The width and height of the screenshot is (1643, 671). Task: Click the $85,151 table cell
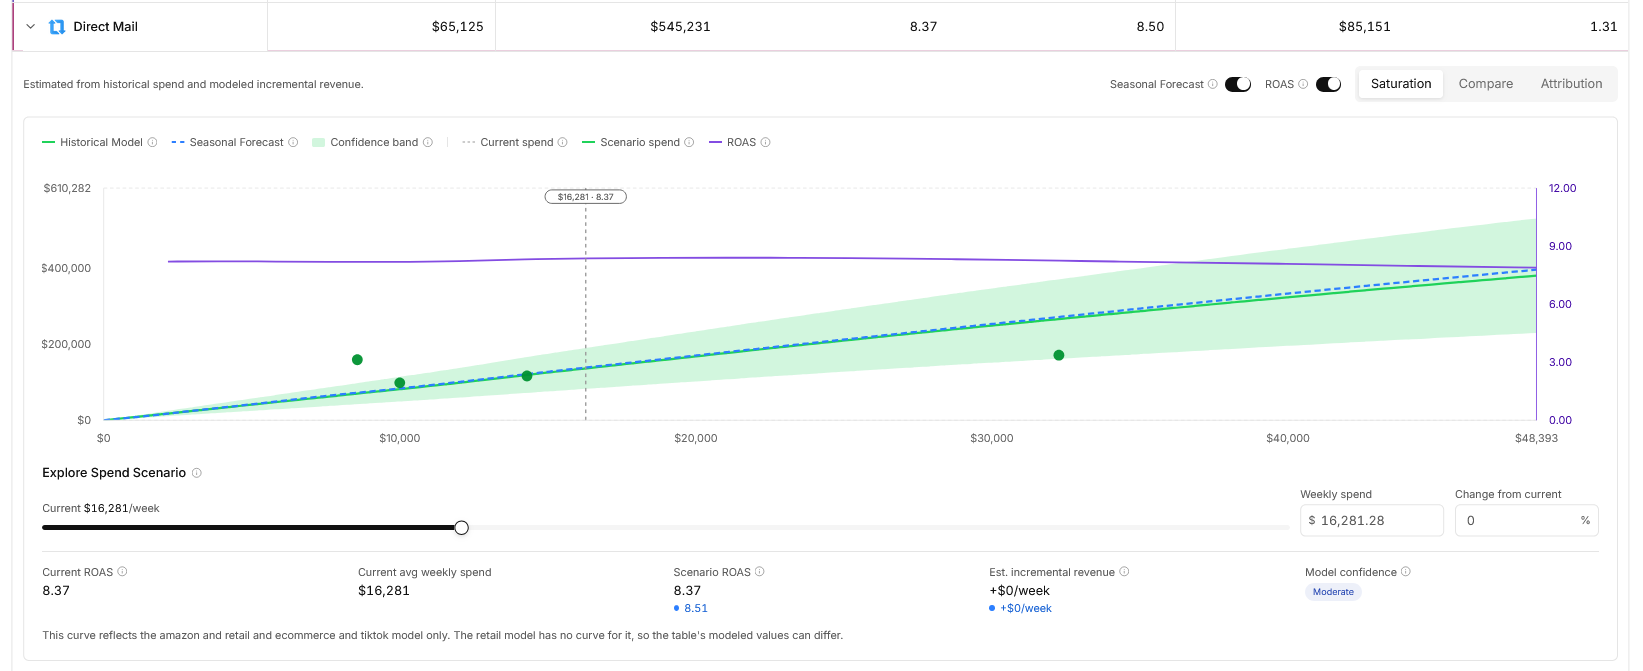click(x=1364, y=27)
